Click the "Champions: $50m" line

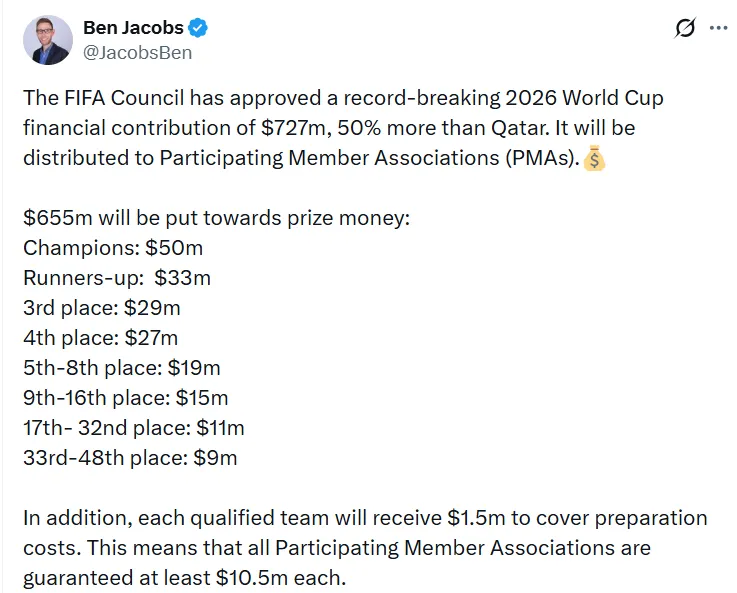(113, 248)
